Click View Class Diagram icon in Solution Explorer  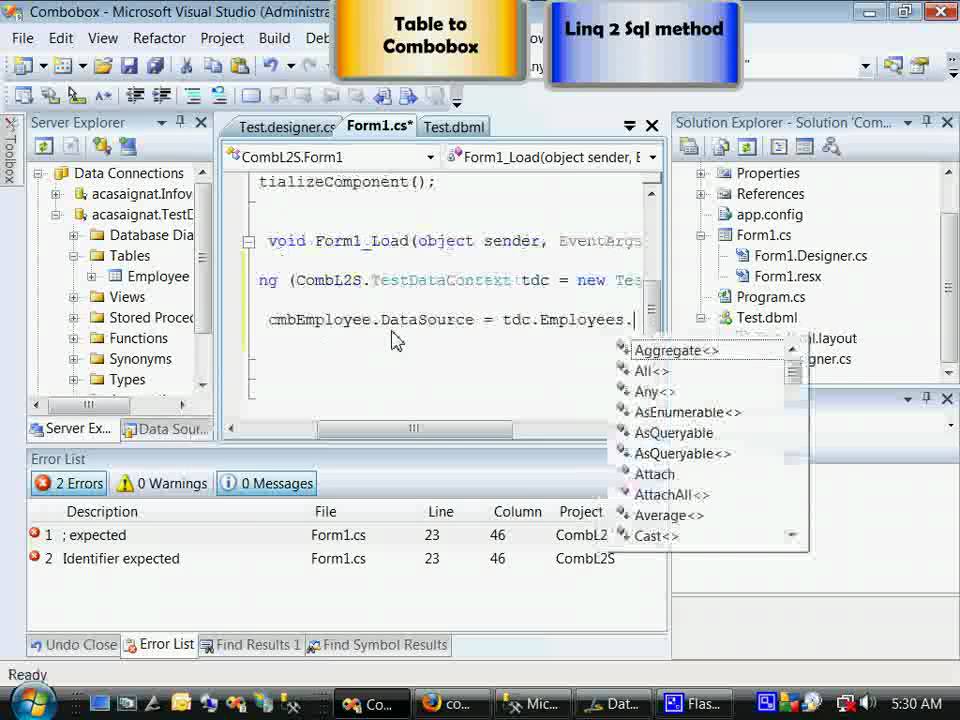831,146
